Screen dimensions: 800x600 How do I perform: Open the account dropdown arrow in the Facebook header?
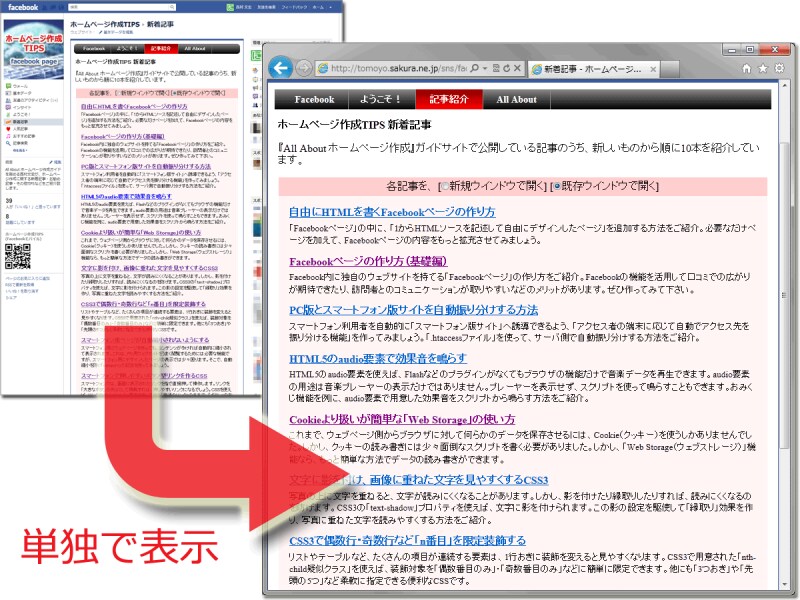(331, 7)
